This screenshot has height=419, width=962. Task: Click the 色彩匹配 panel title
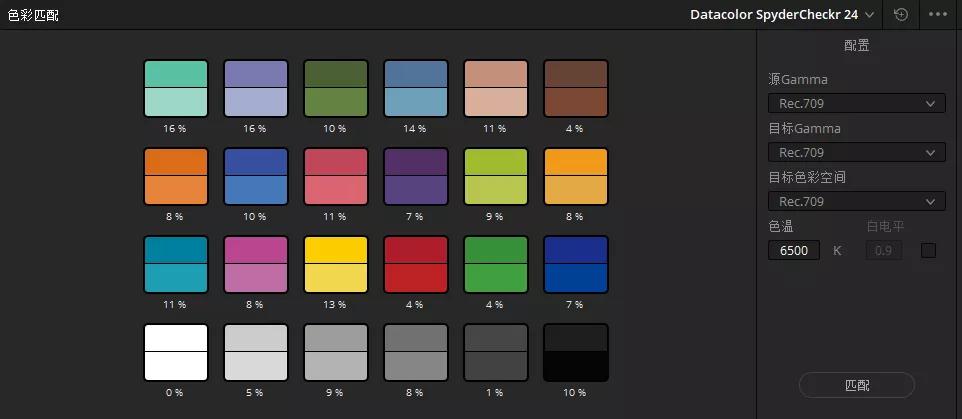click(x=33, y=15)
